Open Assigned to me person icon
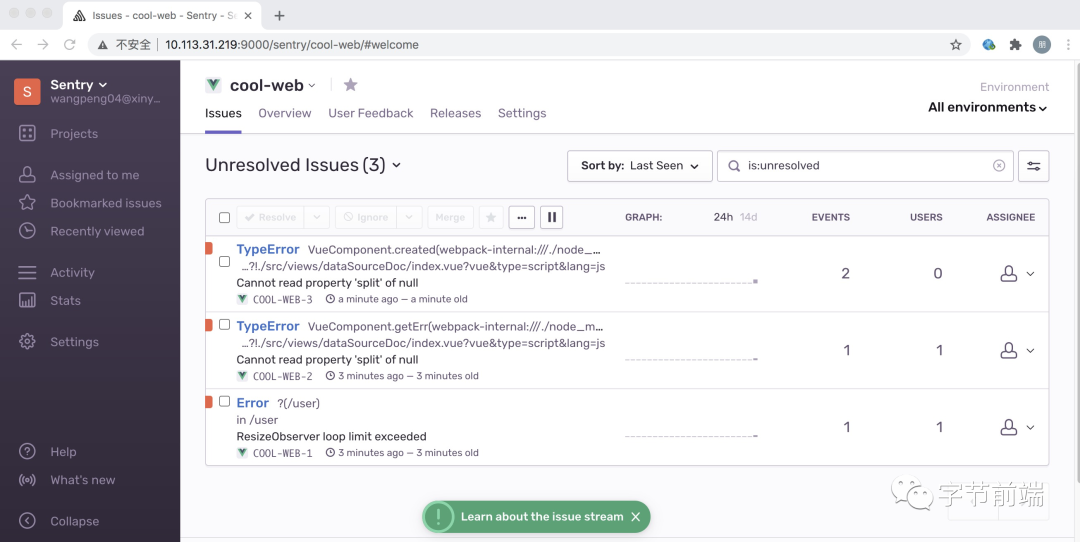Image resolution: width=1080 pixels, height=542 pixels. point(27,175)
